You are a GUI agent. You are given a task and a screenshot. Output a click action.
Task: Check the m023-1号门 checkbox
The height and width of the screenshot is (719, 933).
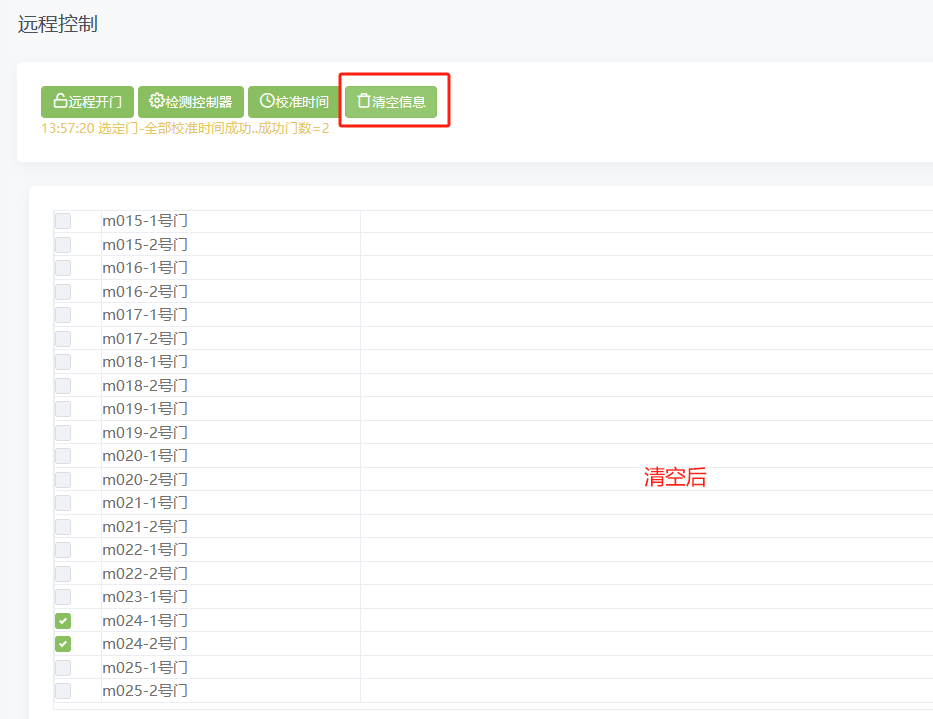tap(63, 597)
